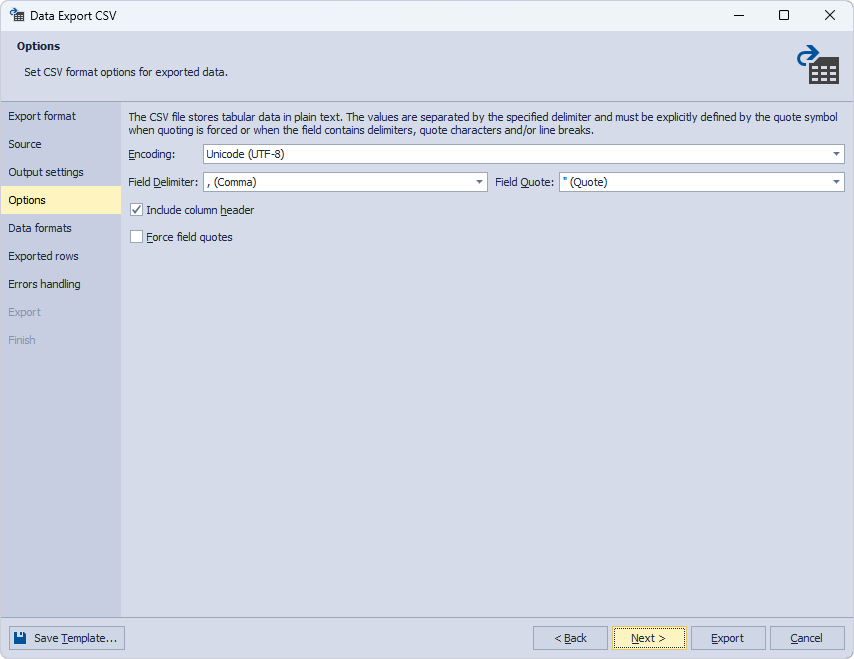Click the Save Template button
This screenshot has height=659, width=854.
(x=67, y=638)
